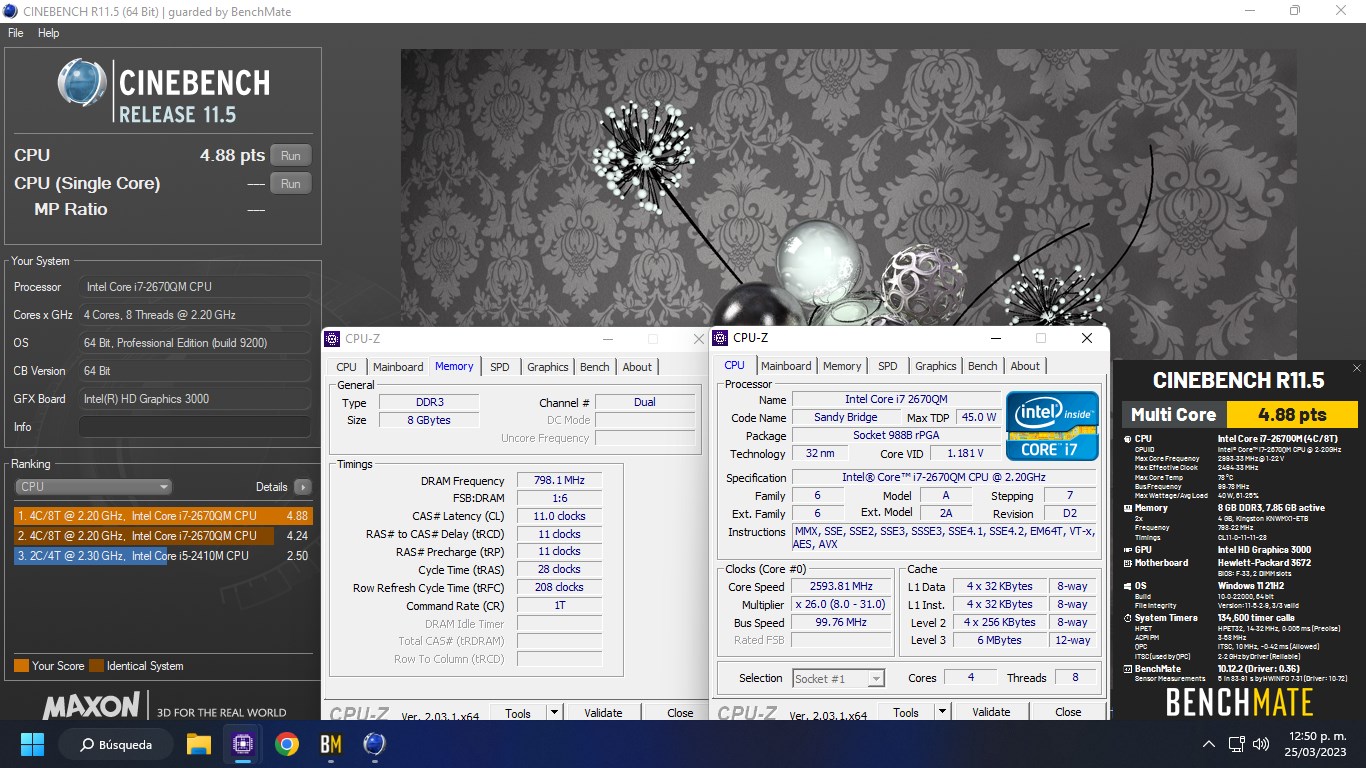The image size is (1366, 768).
Task: Click the Info text field in Your System
Action: click(x=194, y=427)
